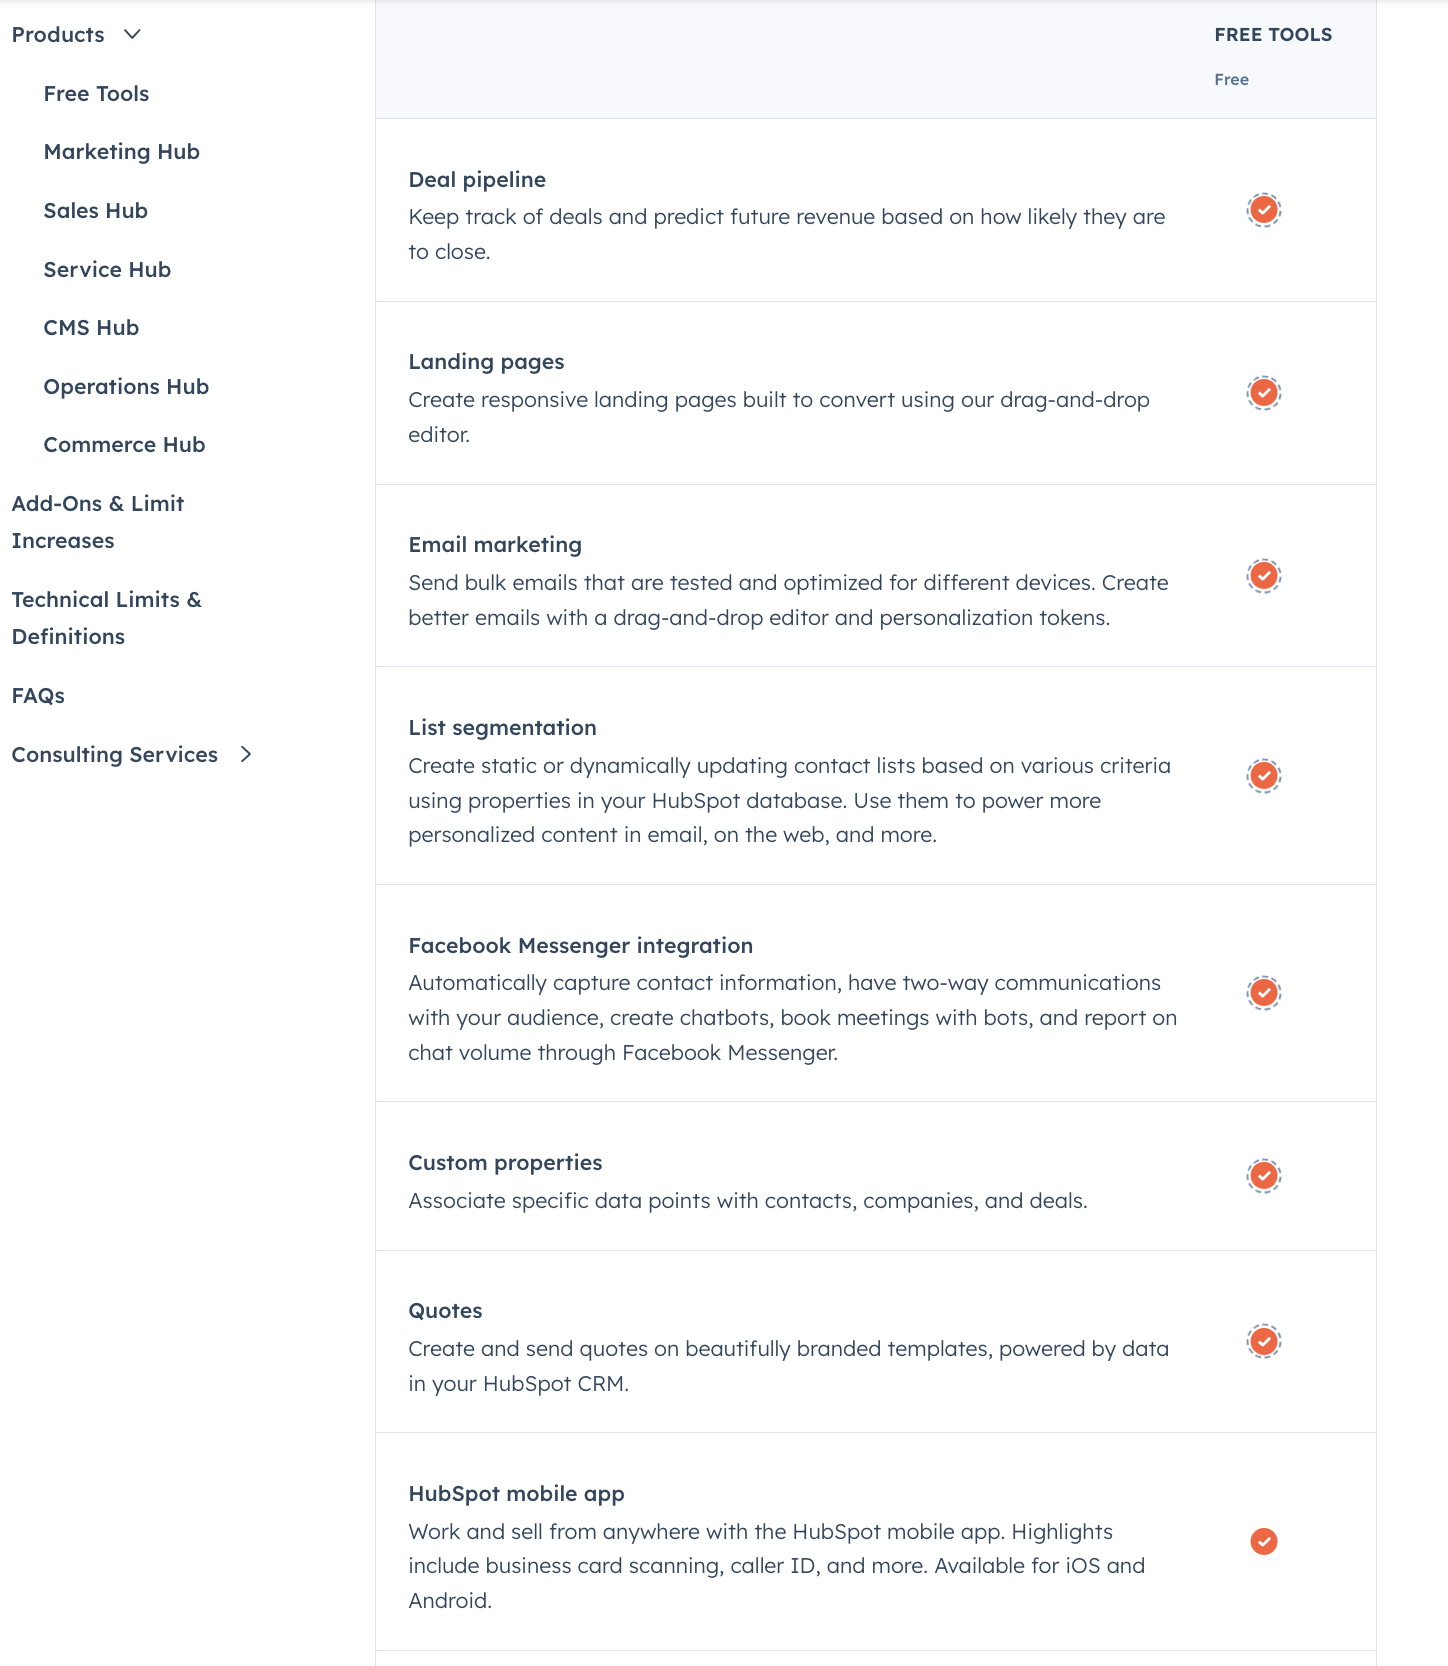The height and width of the screenshot is (1666, 1448).
Task: Collapse the Products menu chevron
Action: [x=132, y=35]
